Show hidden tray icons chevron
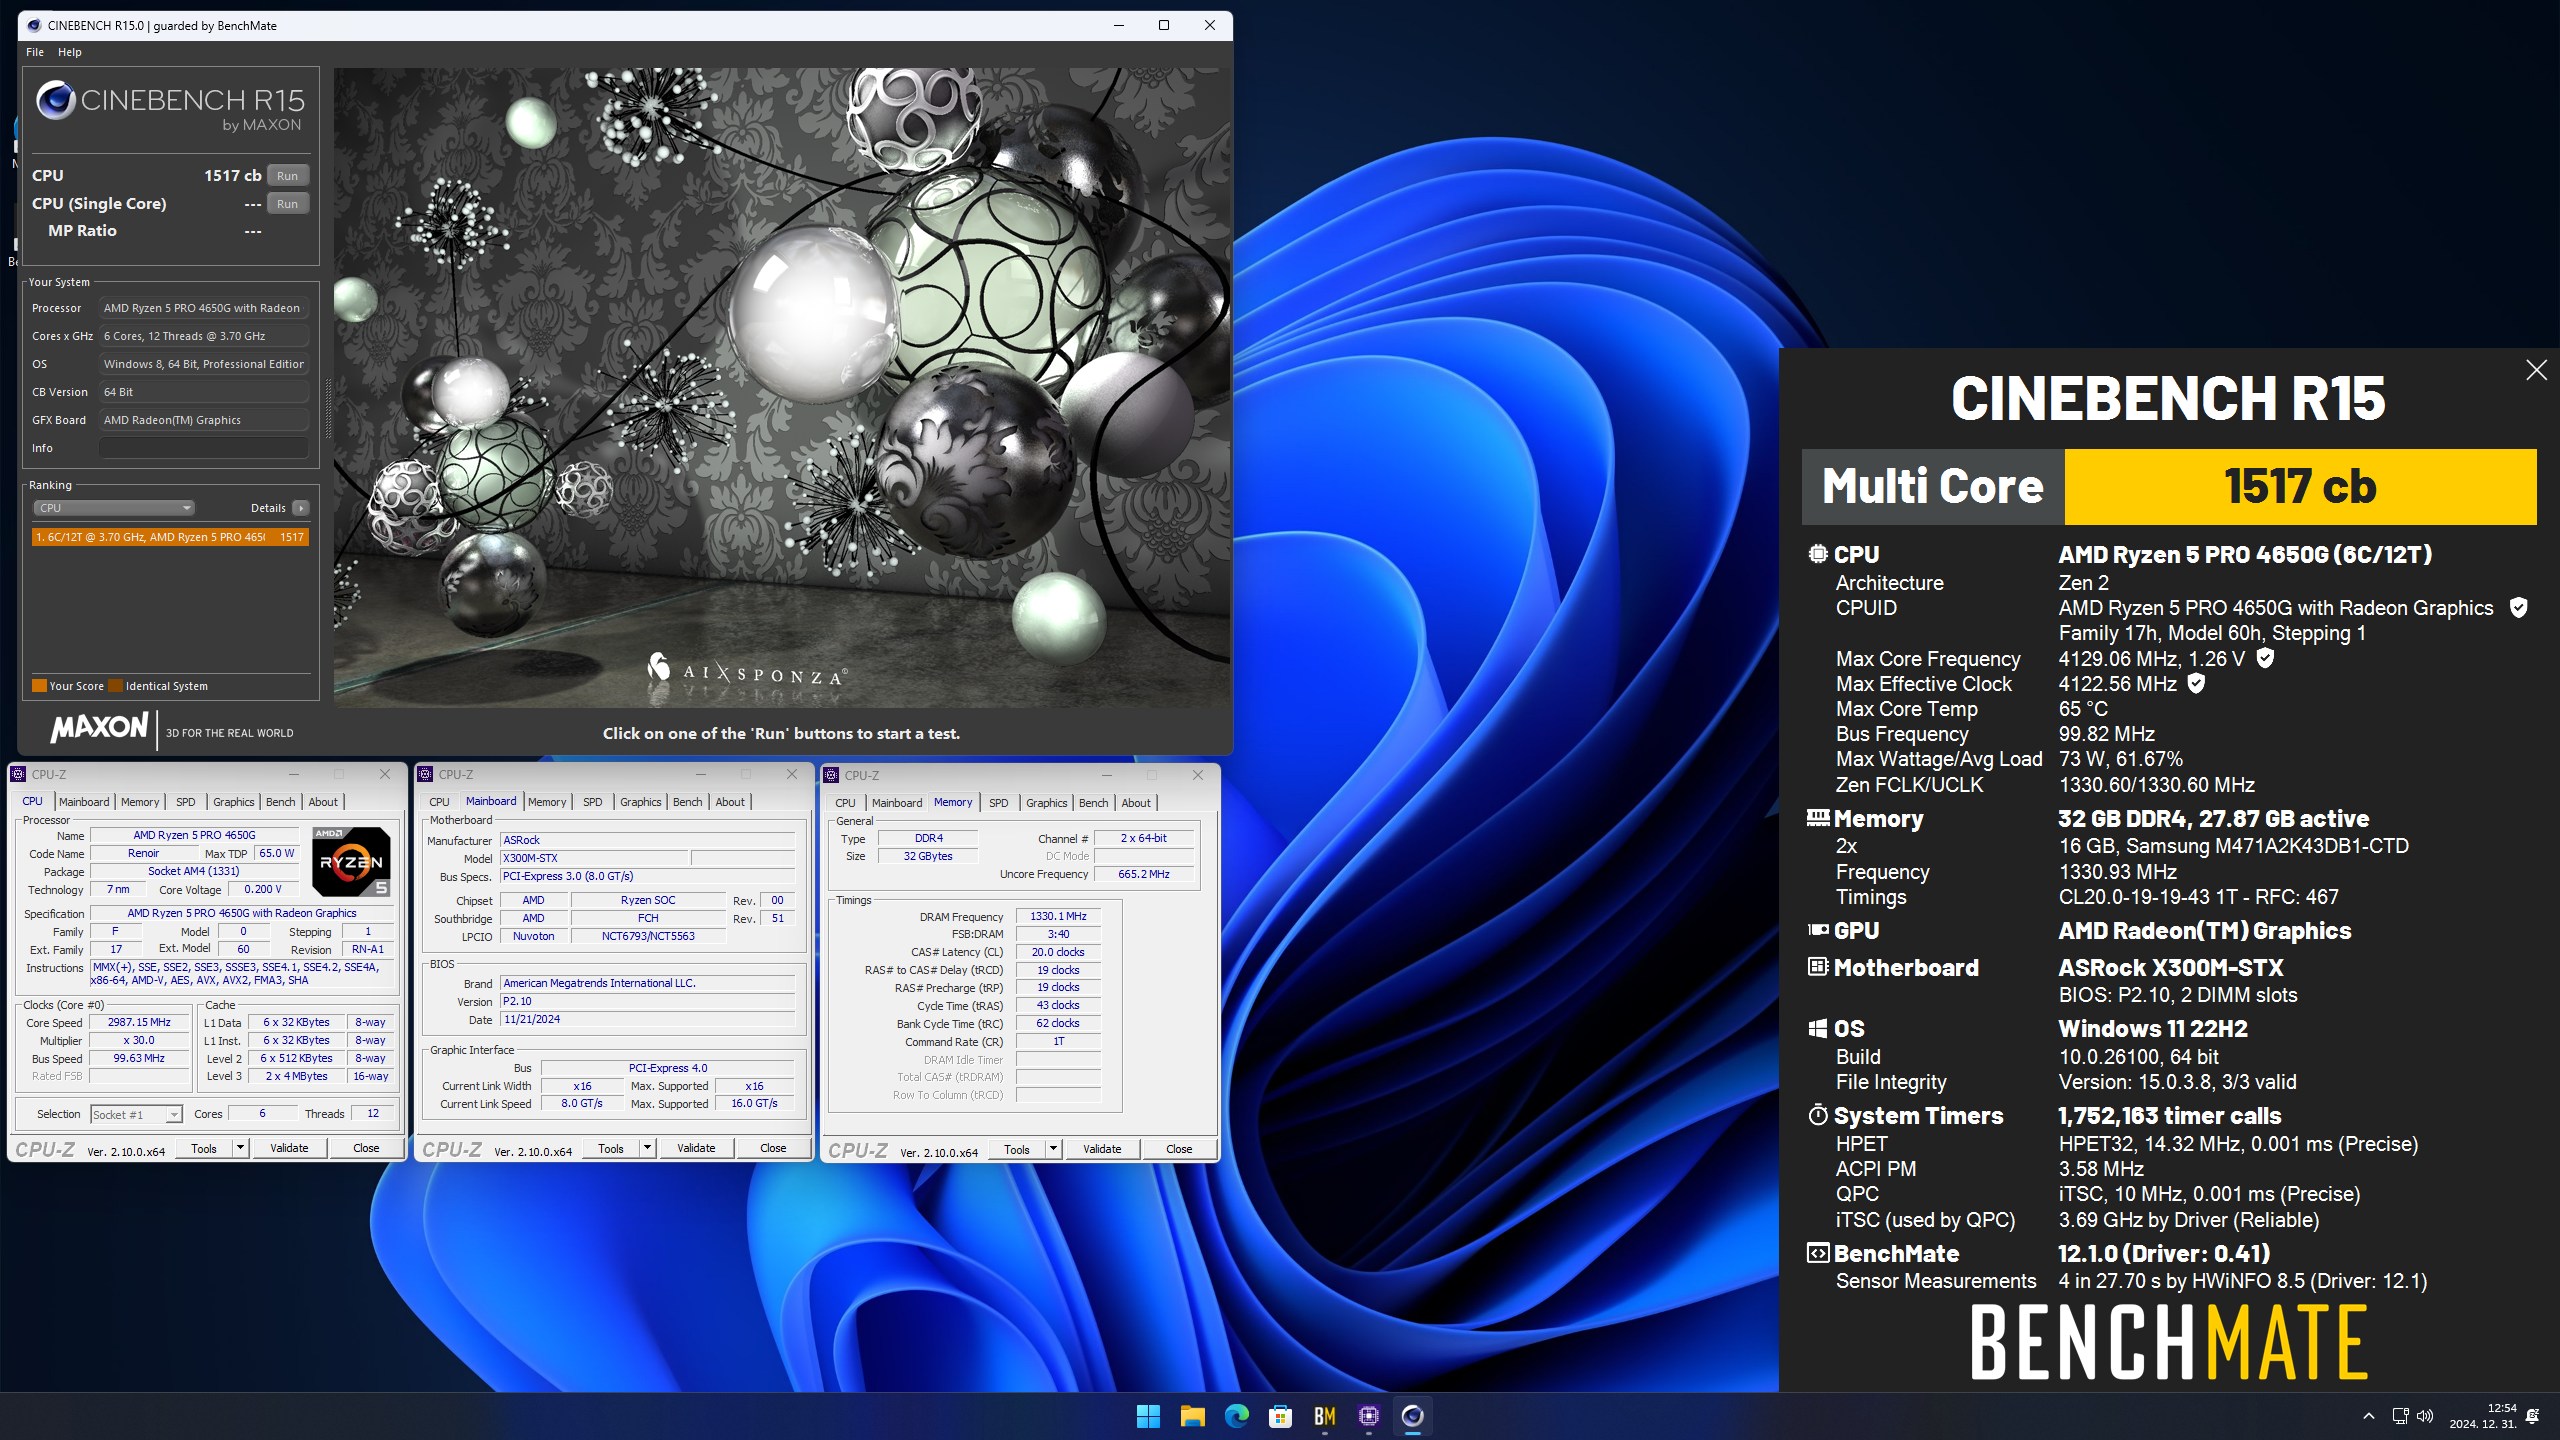Screen dimensions: 2560x1440 point(2368,1416)
